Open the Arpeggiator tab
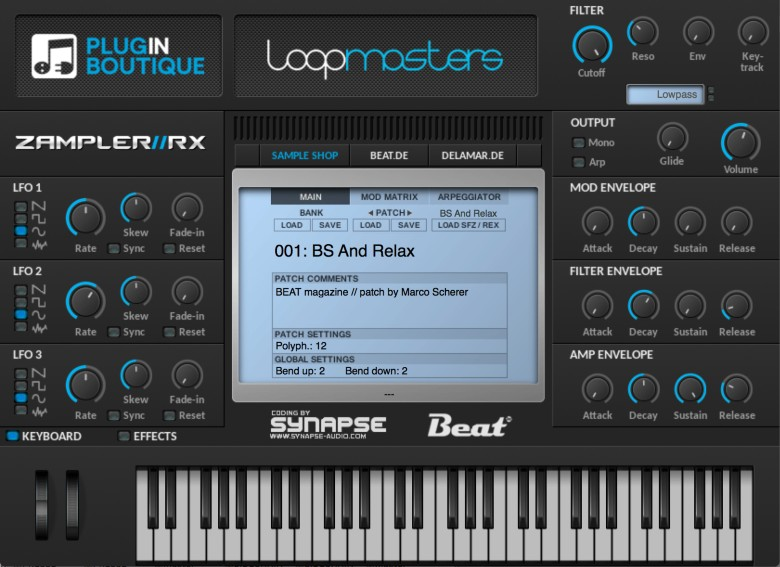 coord(469,197)
